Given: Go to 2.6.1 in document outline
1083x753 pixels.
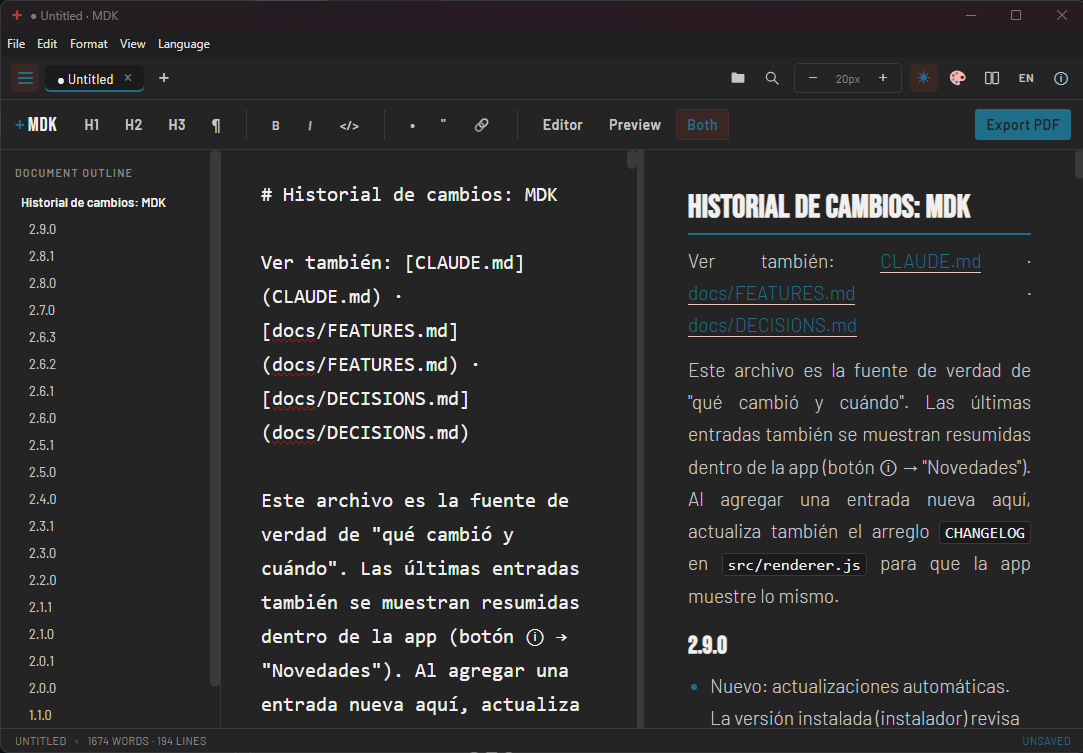Looking at the screenshot, I should click(41, 391).
